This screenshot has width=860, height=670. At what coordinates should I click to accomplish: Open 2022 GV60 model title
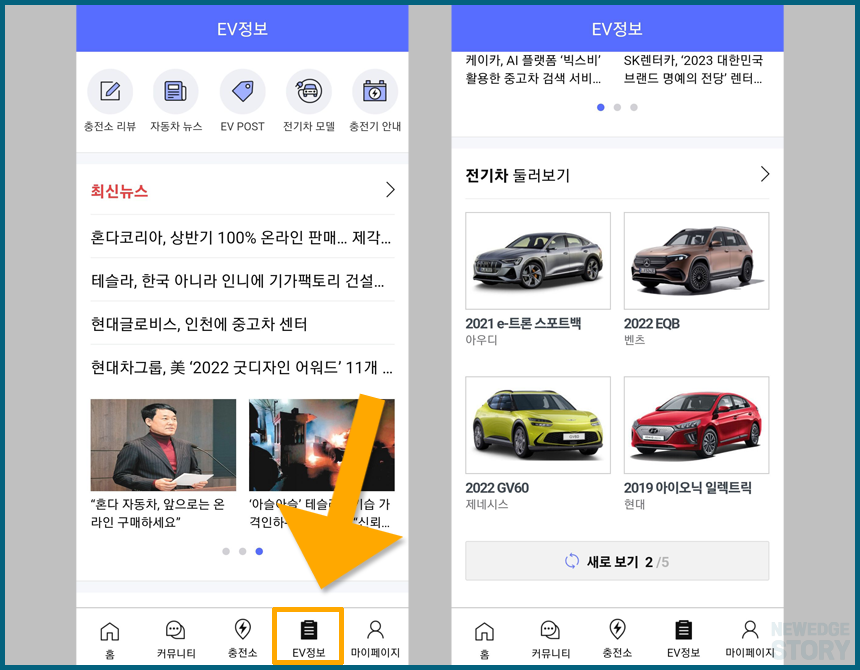(x=497, y=488)
